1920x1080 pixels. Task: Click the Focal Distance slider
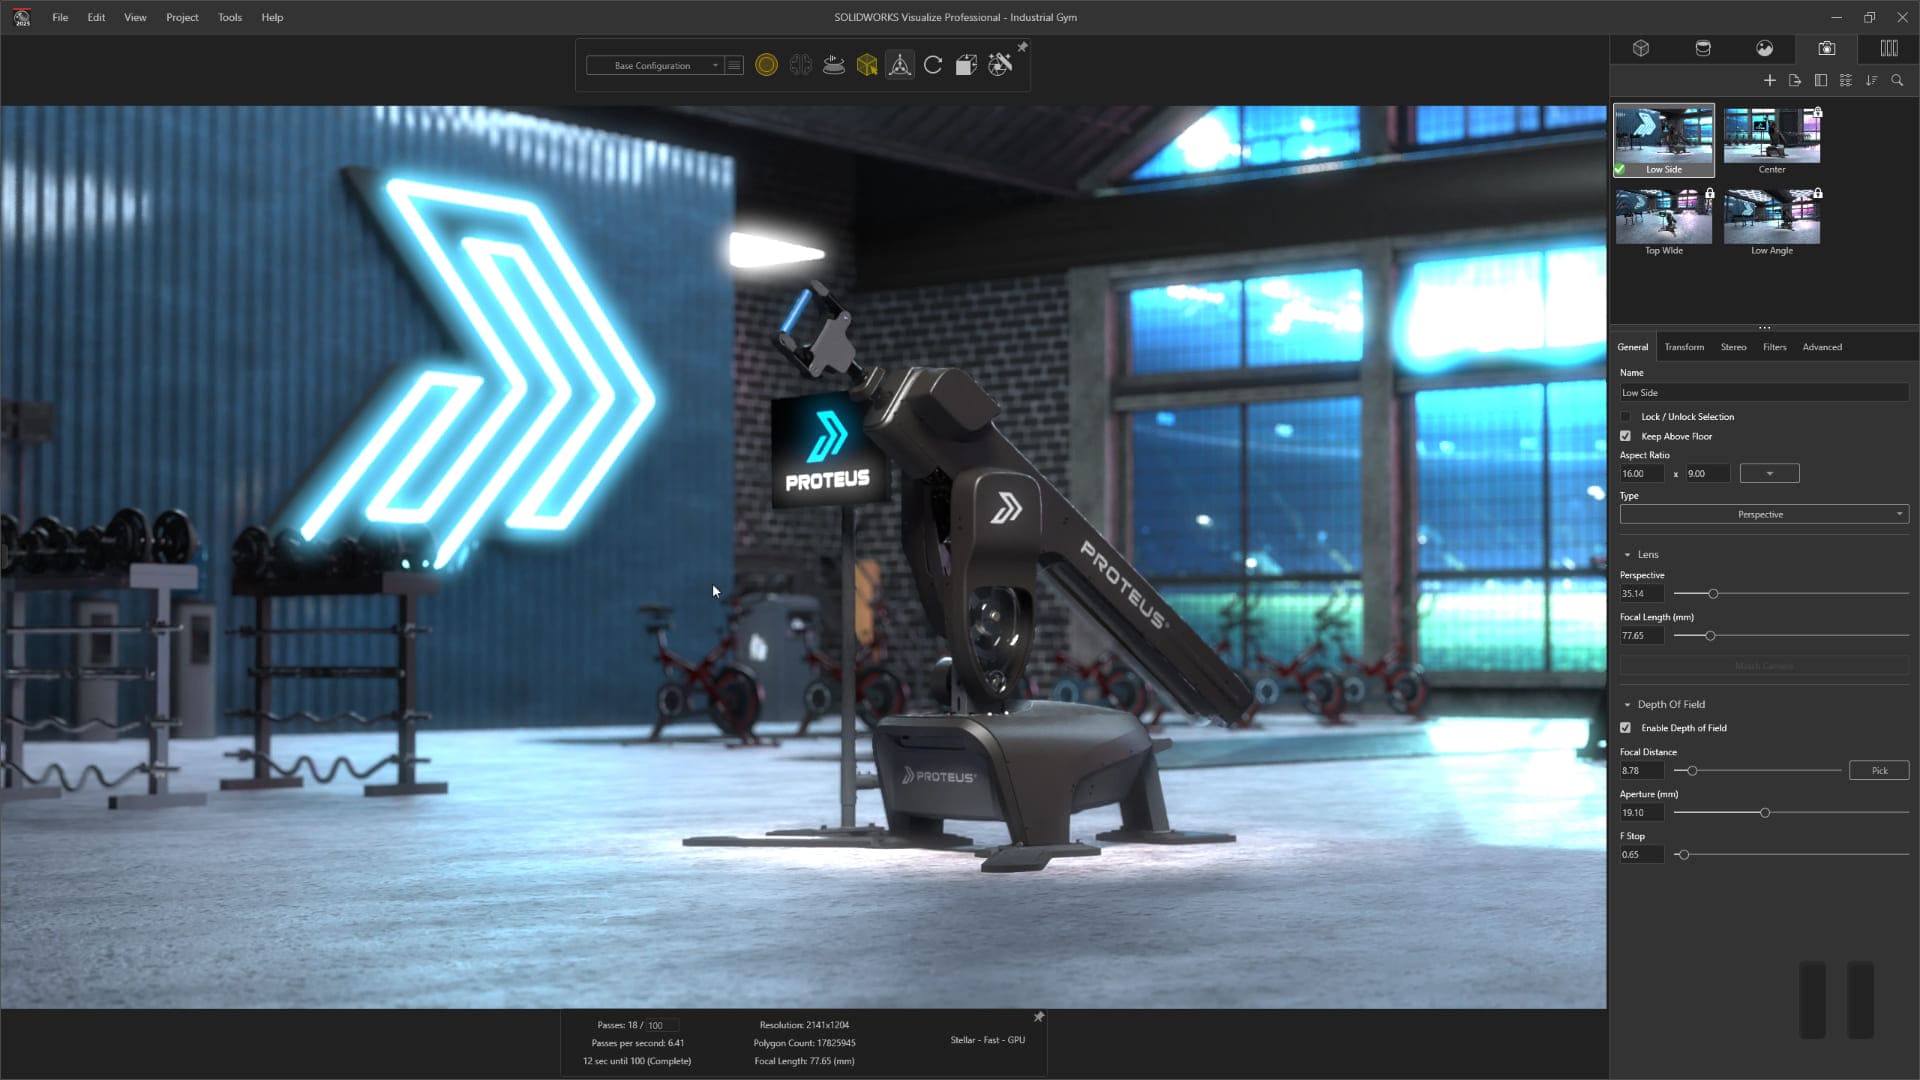point(1757,771)
